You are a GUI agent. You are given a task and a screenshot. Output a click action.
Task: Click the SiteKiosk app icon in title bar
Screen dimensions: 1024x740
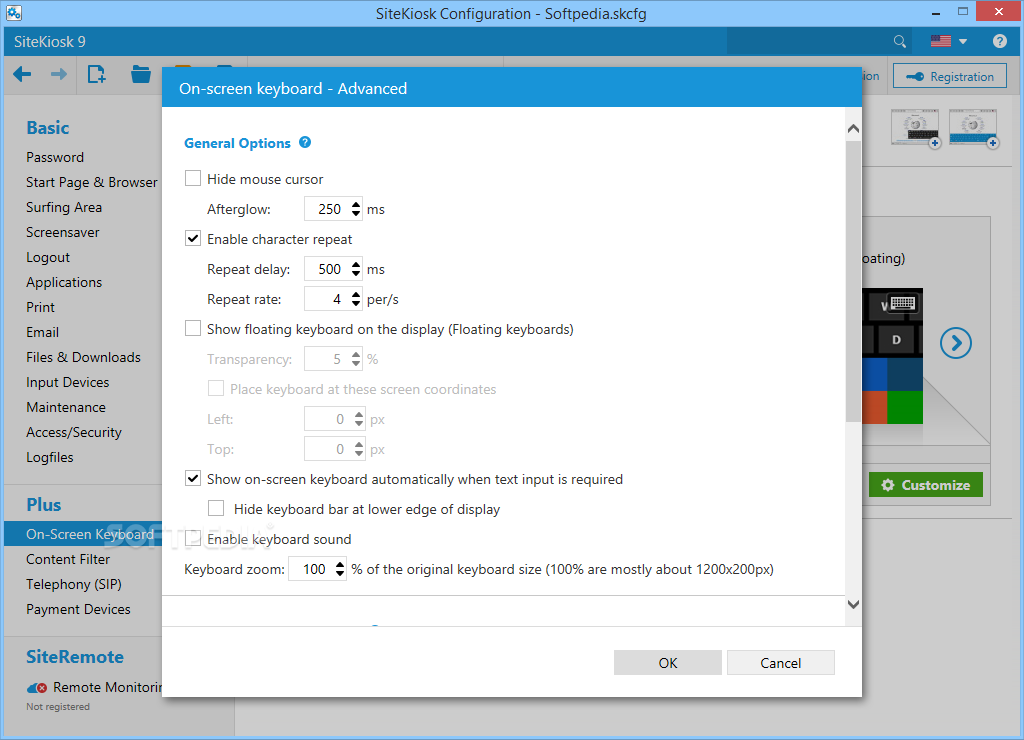(14, 12)
